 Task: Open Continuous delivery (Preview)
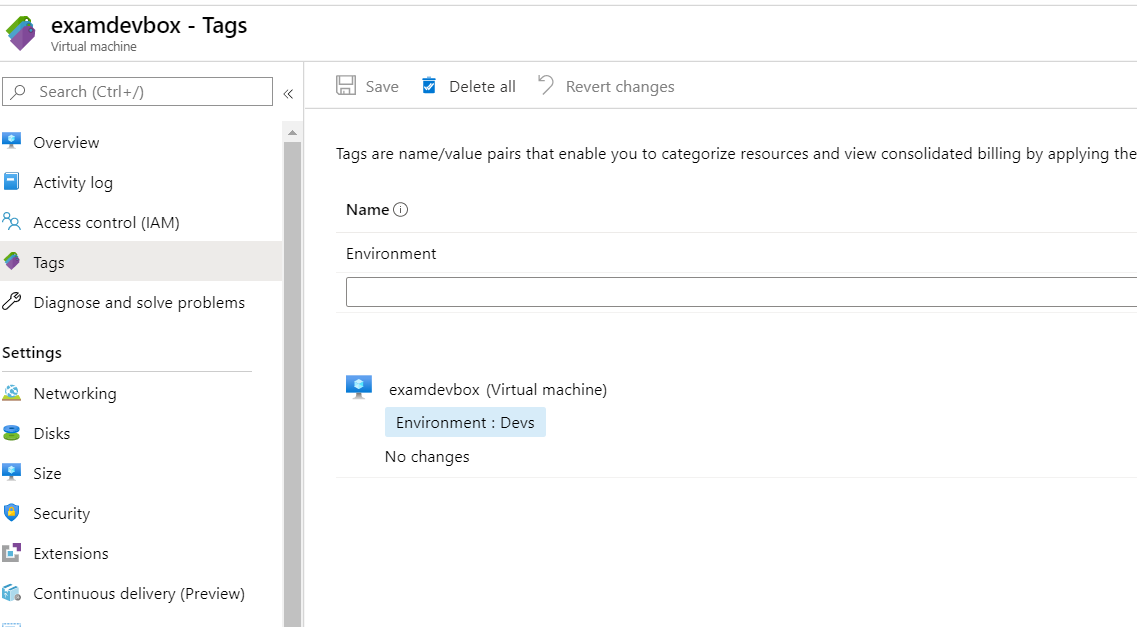pos(141,593)
